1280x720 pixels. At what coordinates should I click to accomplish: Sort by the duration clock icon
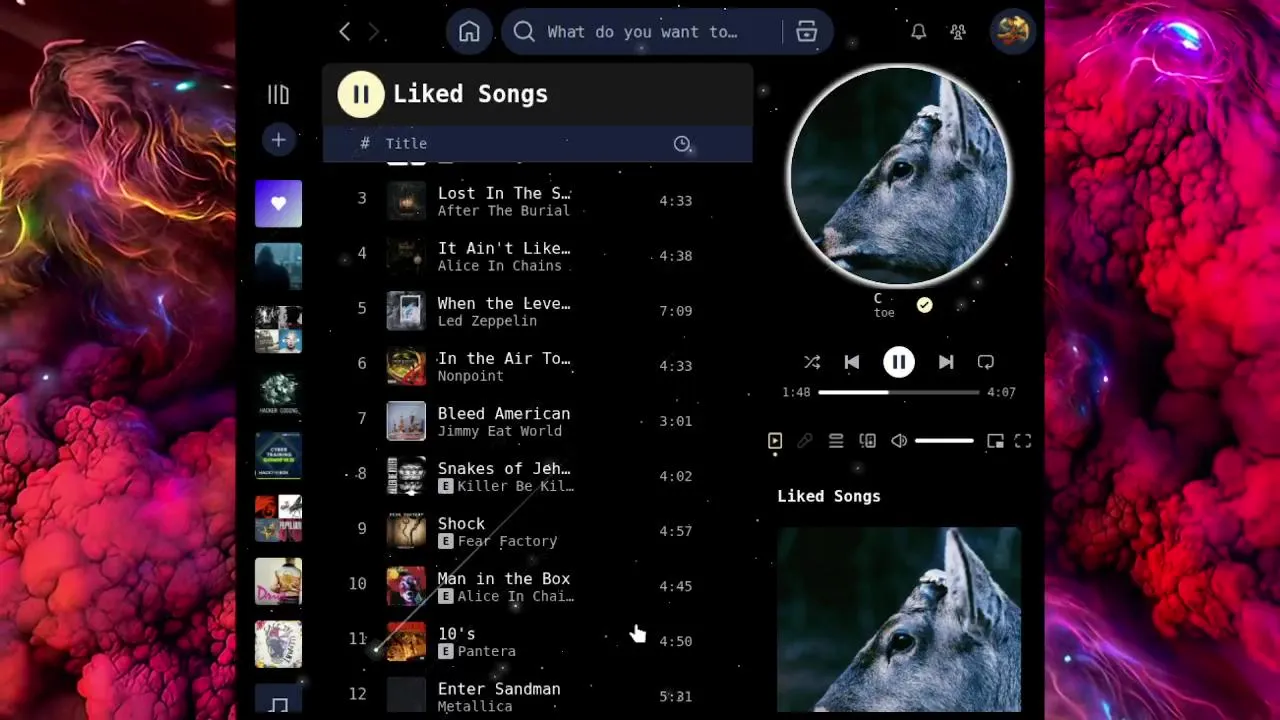coord(682,144)
